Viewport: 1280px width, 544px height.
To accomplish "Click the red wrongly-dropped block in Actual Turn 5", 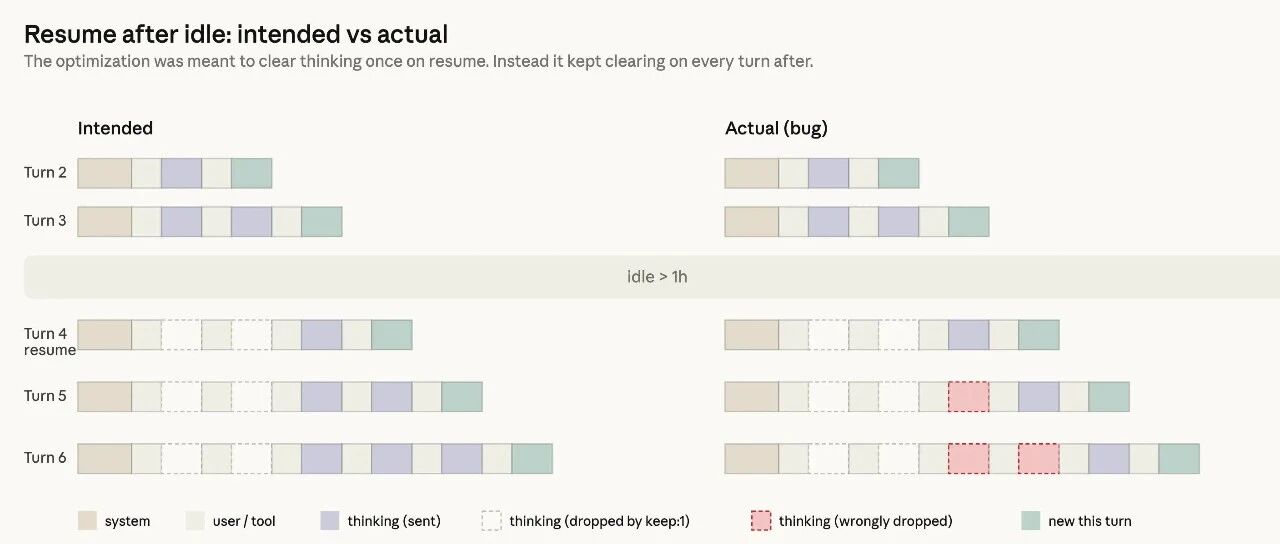I will [x=968, y=396].
